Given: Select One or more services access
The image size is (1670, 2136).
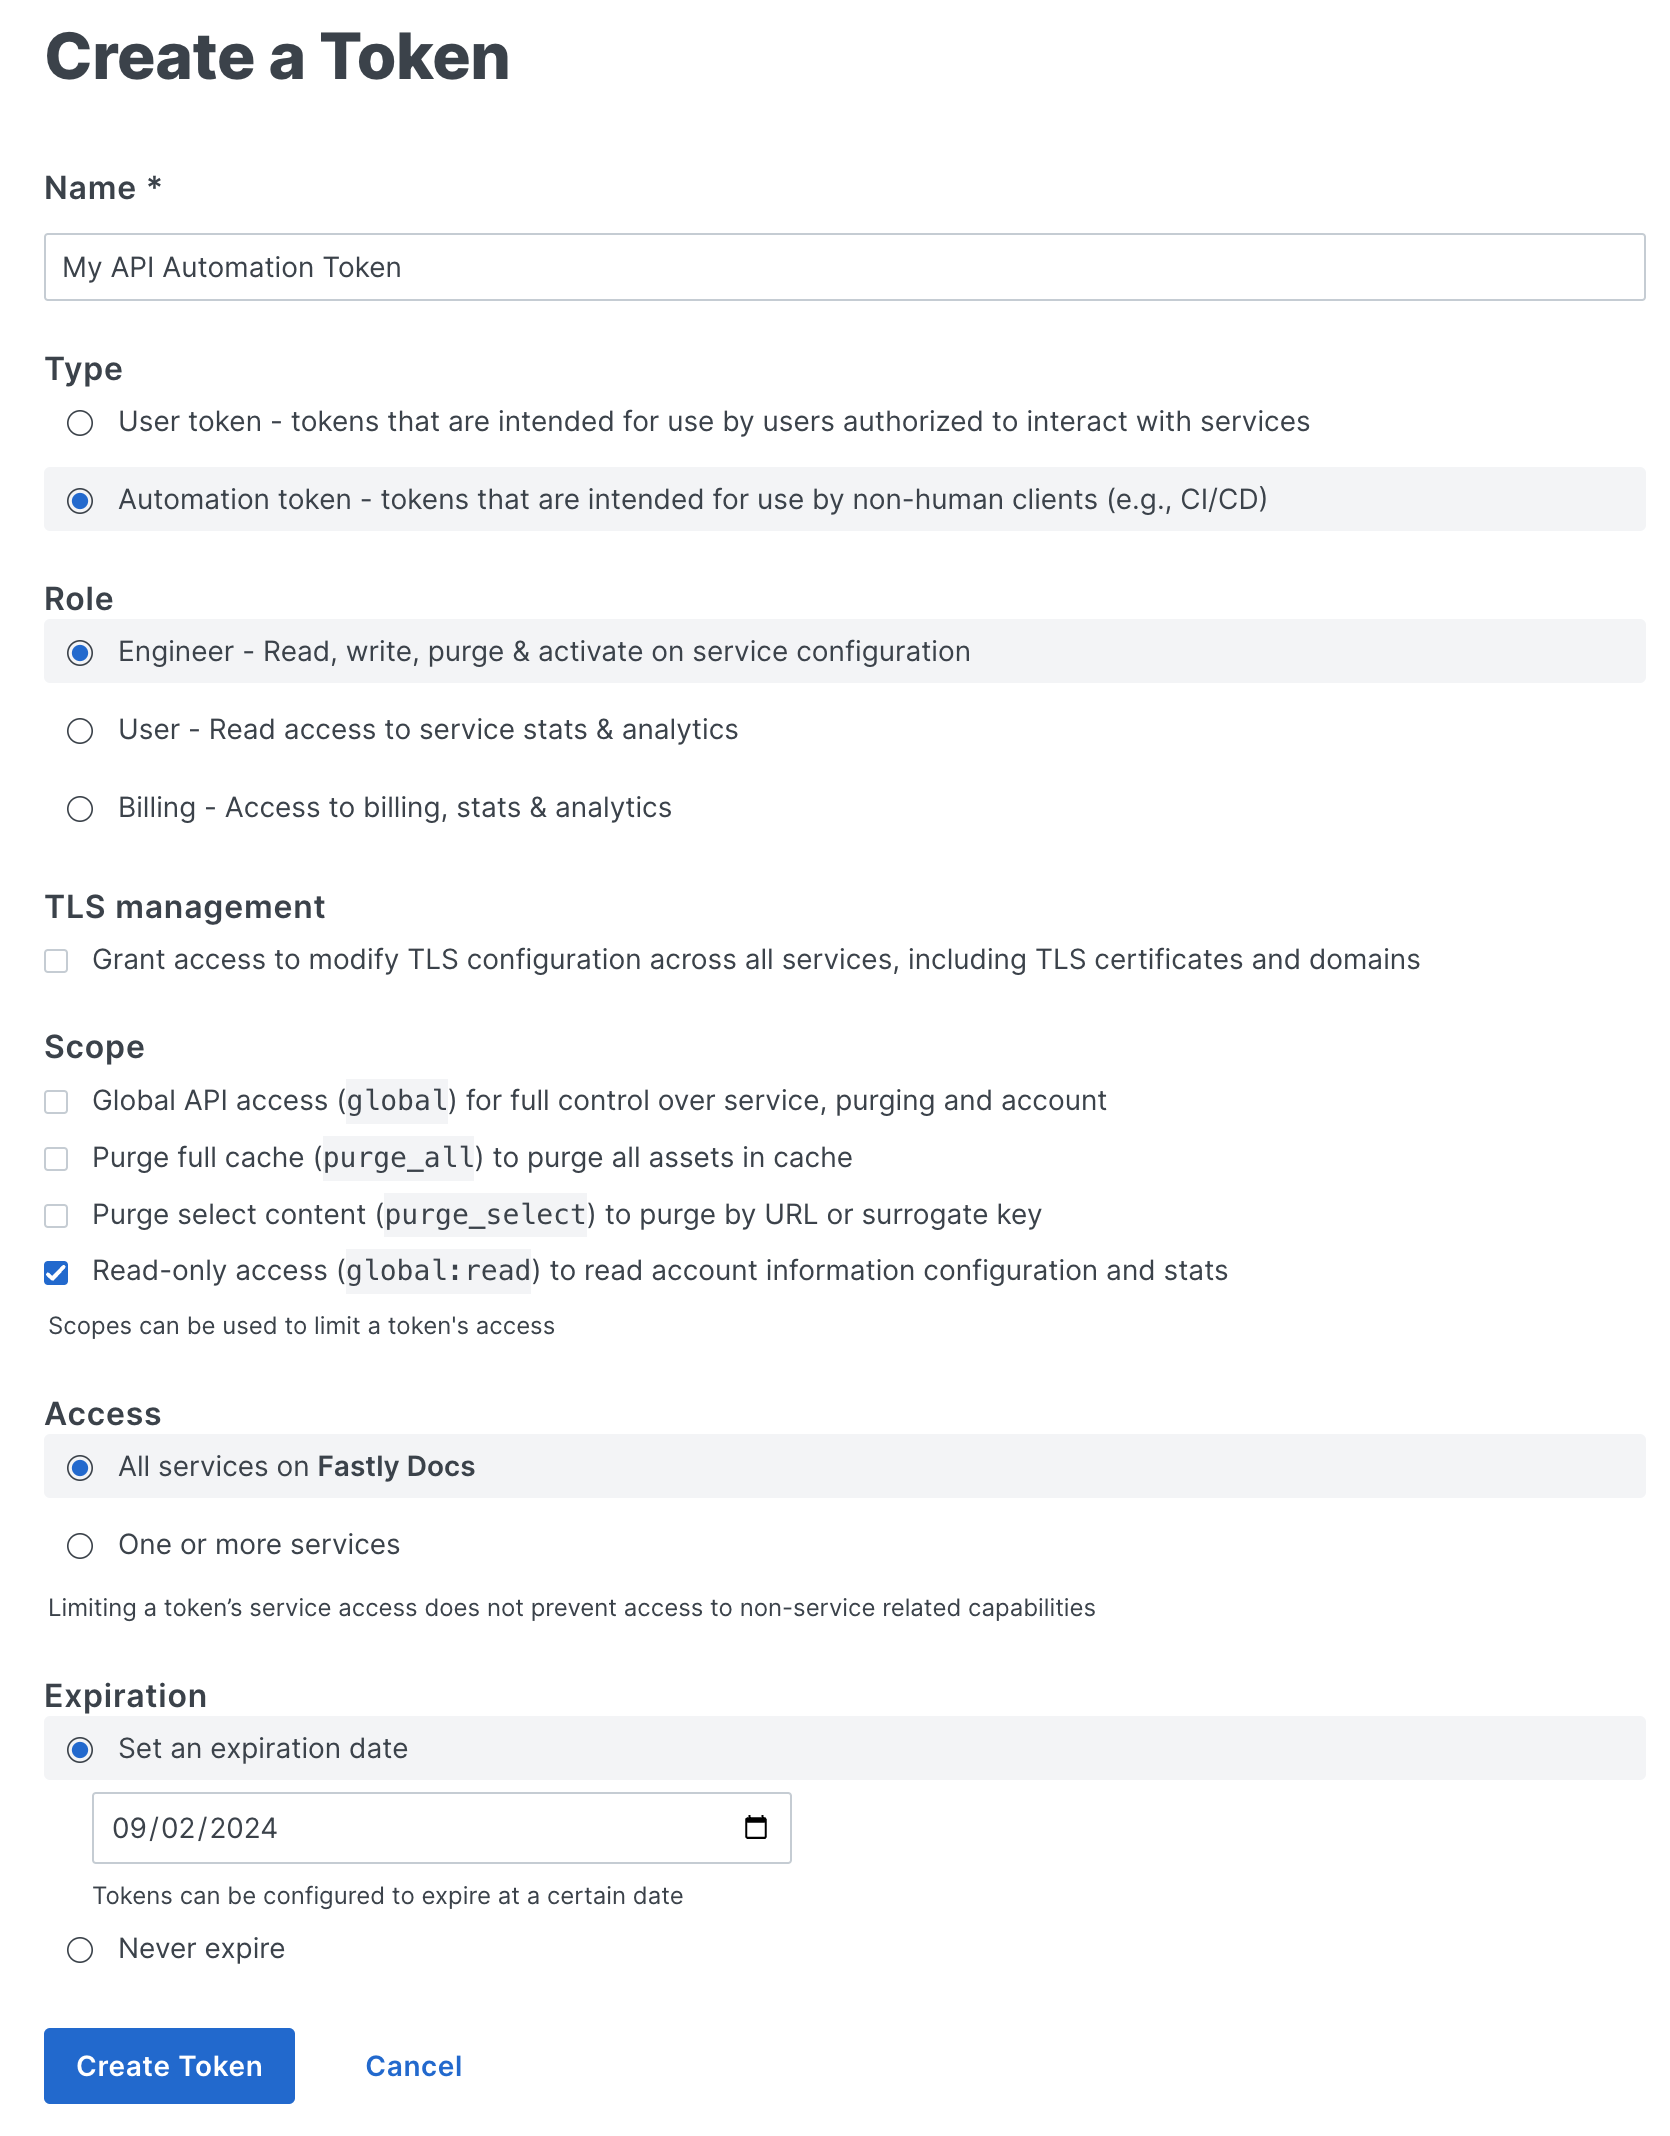Looking at the screenshot, I should point(81,1545).
